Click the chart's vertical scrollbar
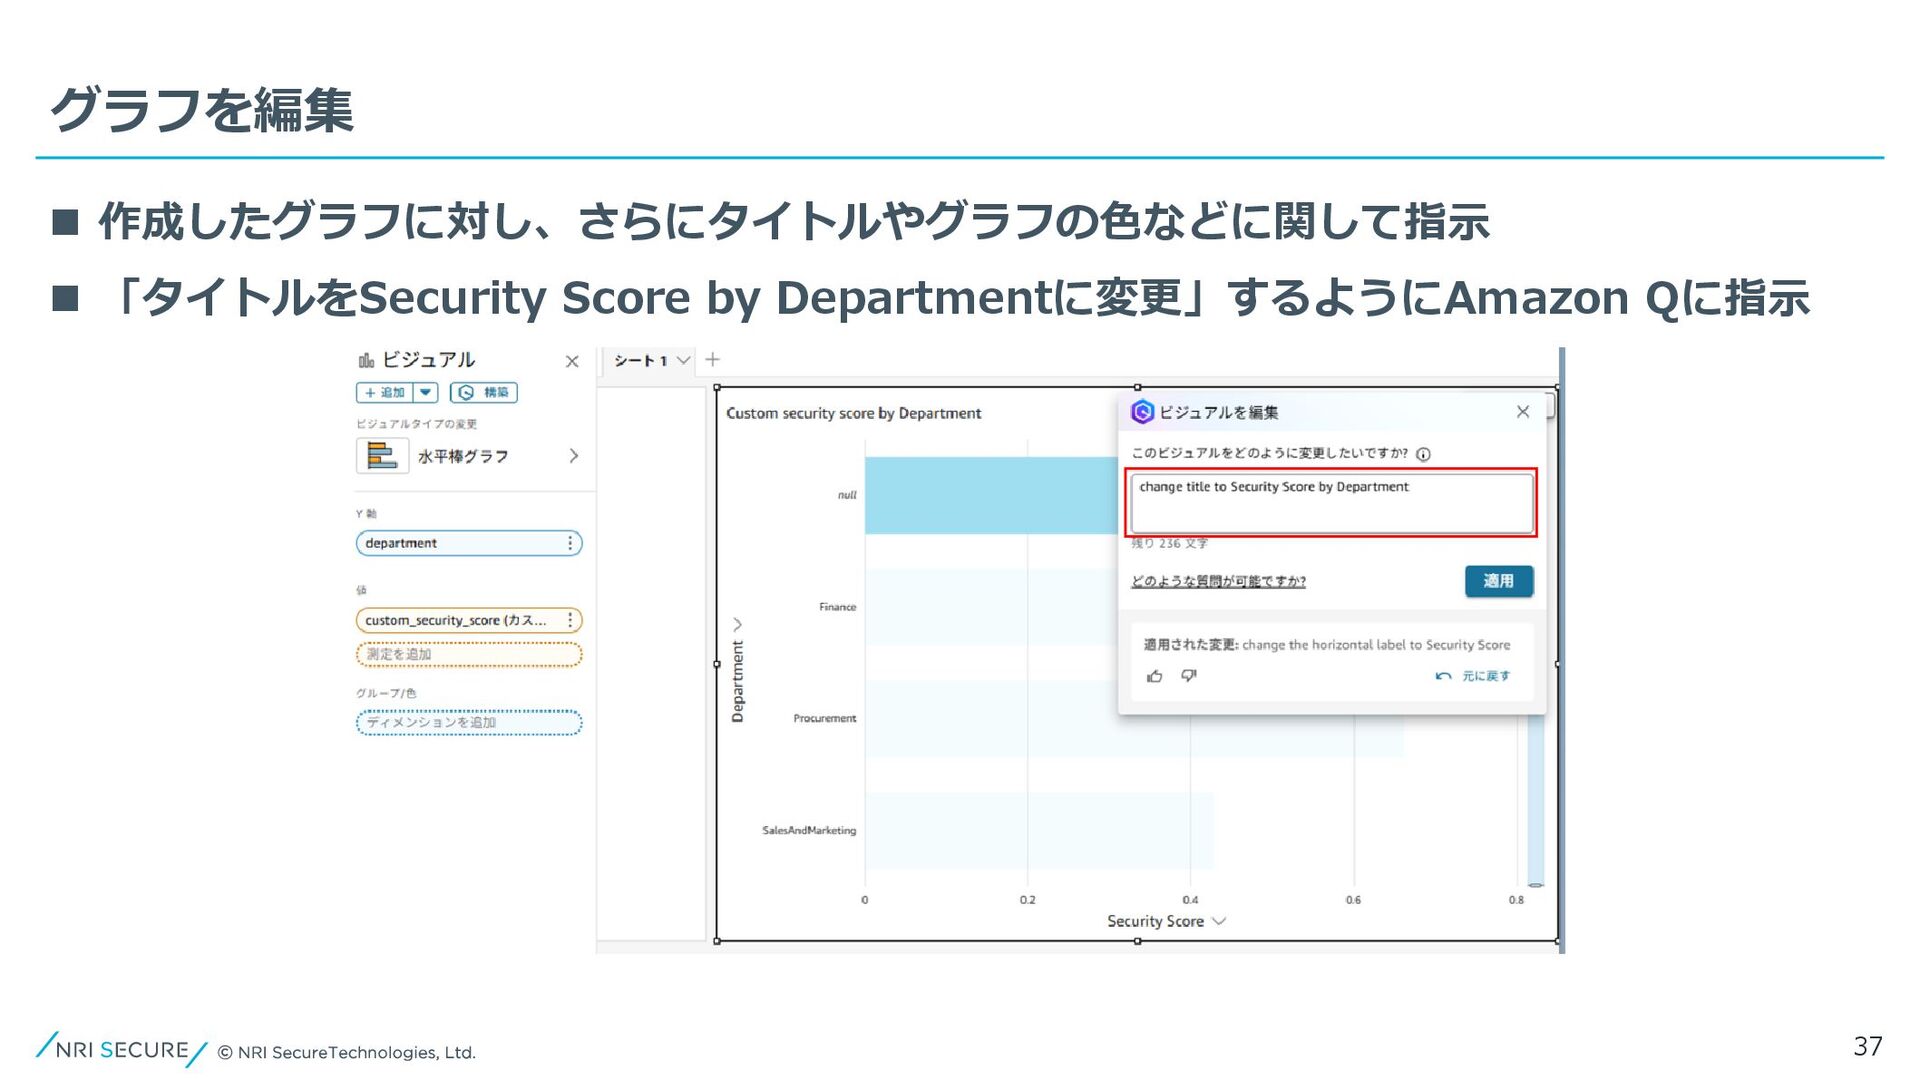1920x1080 pixels. click(x=1536, y=800)
